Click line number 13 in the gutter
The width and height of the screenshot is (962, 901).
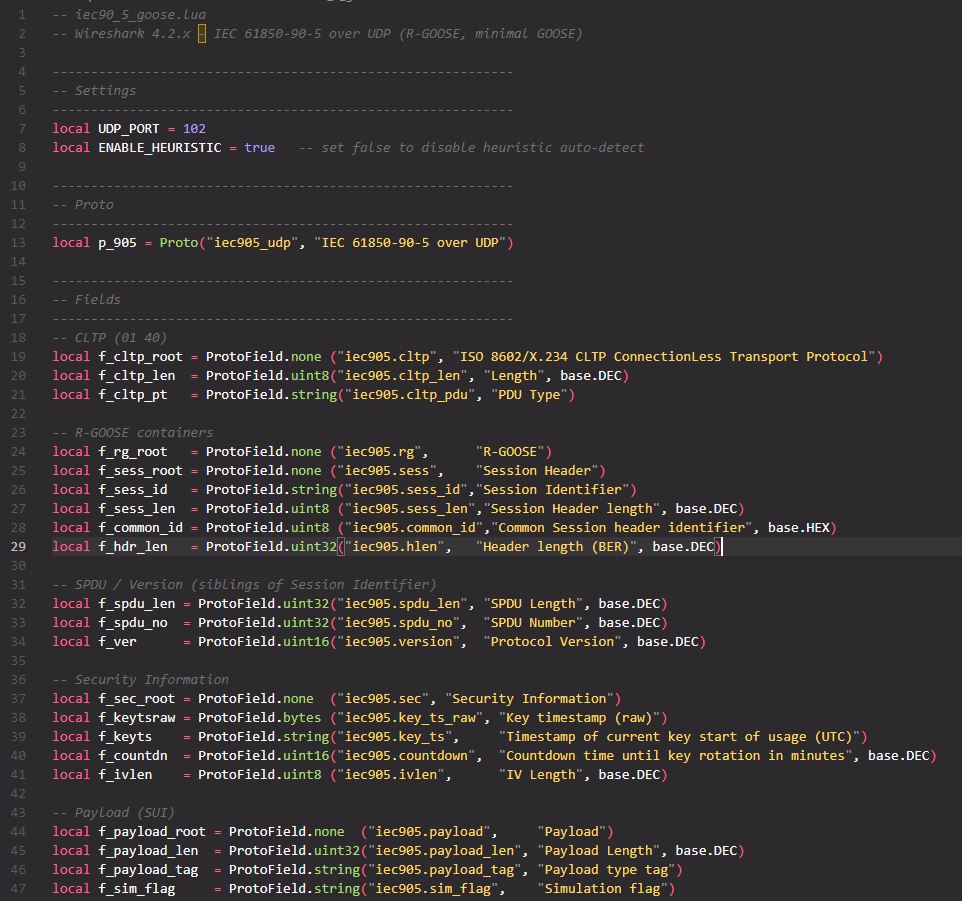pyautogui.click(x=20, y=243)
